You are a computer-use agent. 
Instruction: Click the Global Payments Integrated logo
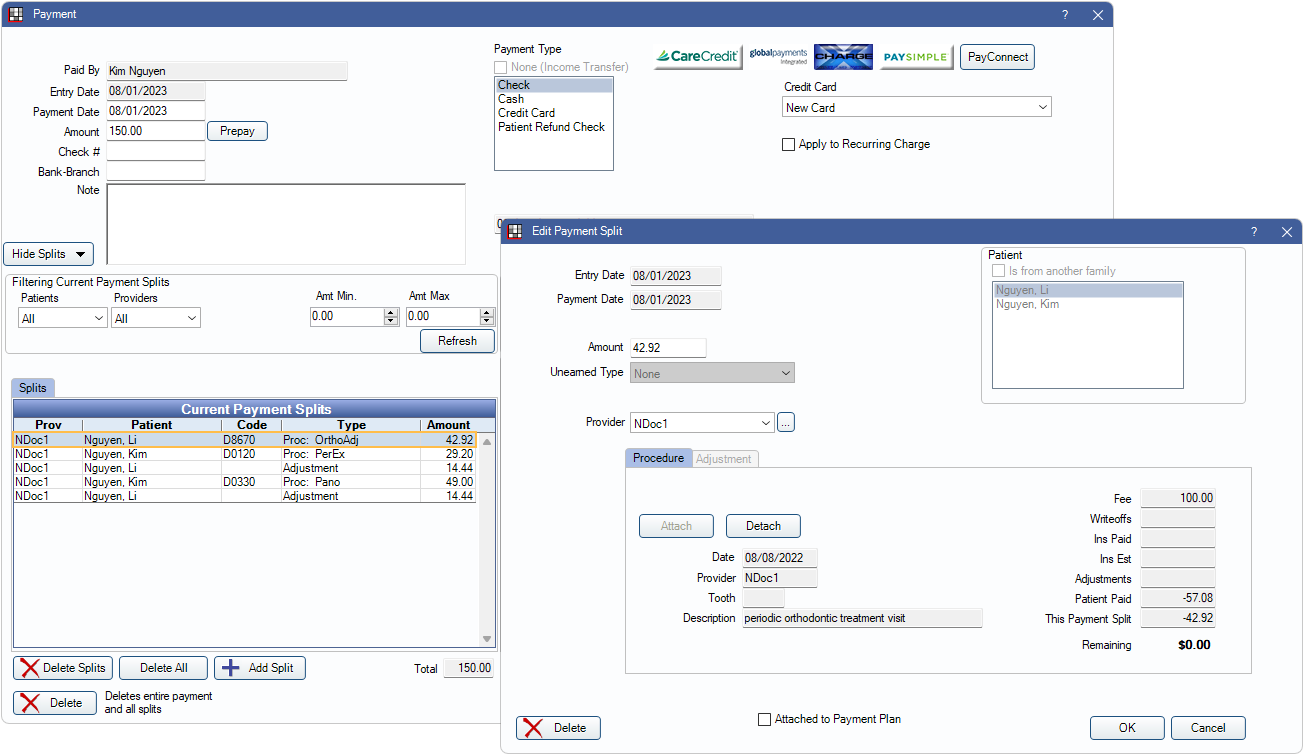coord(778,57)
